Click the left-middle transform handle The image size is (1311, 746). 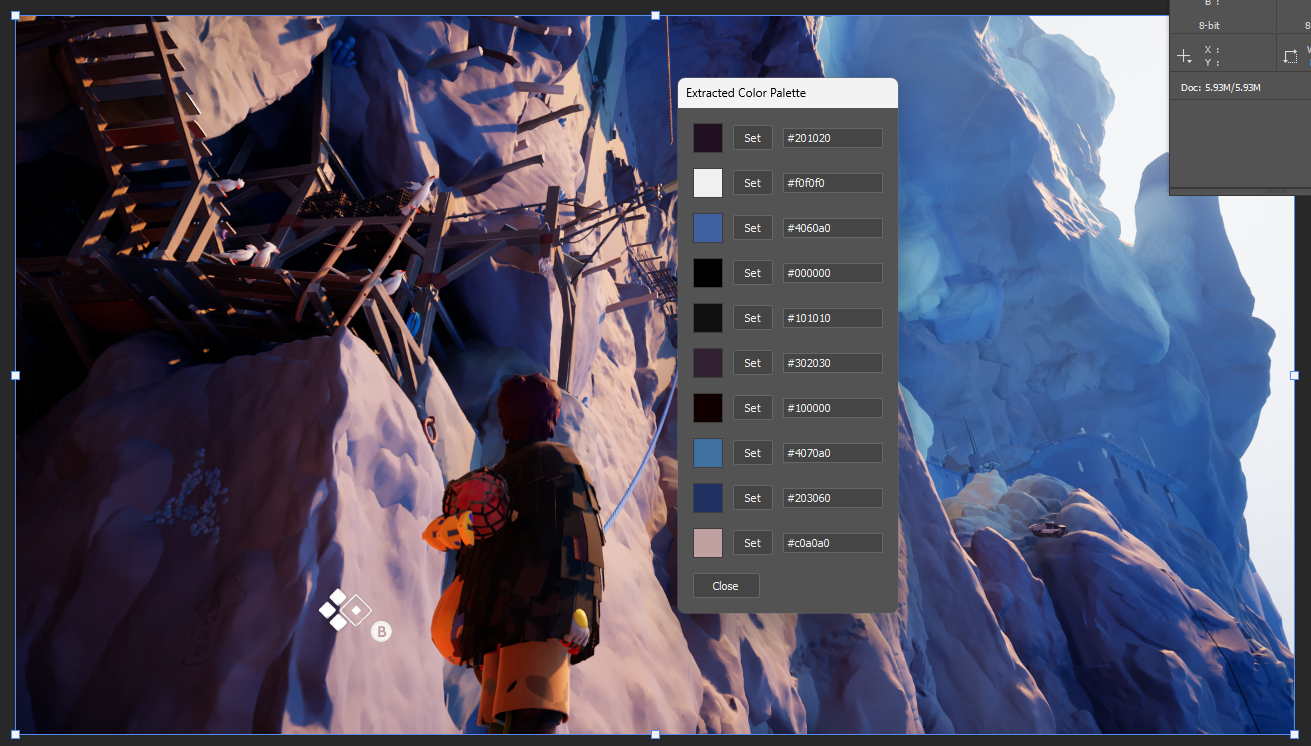(x=15, y=375)
